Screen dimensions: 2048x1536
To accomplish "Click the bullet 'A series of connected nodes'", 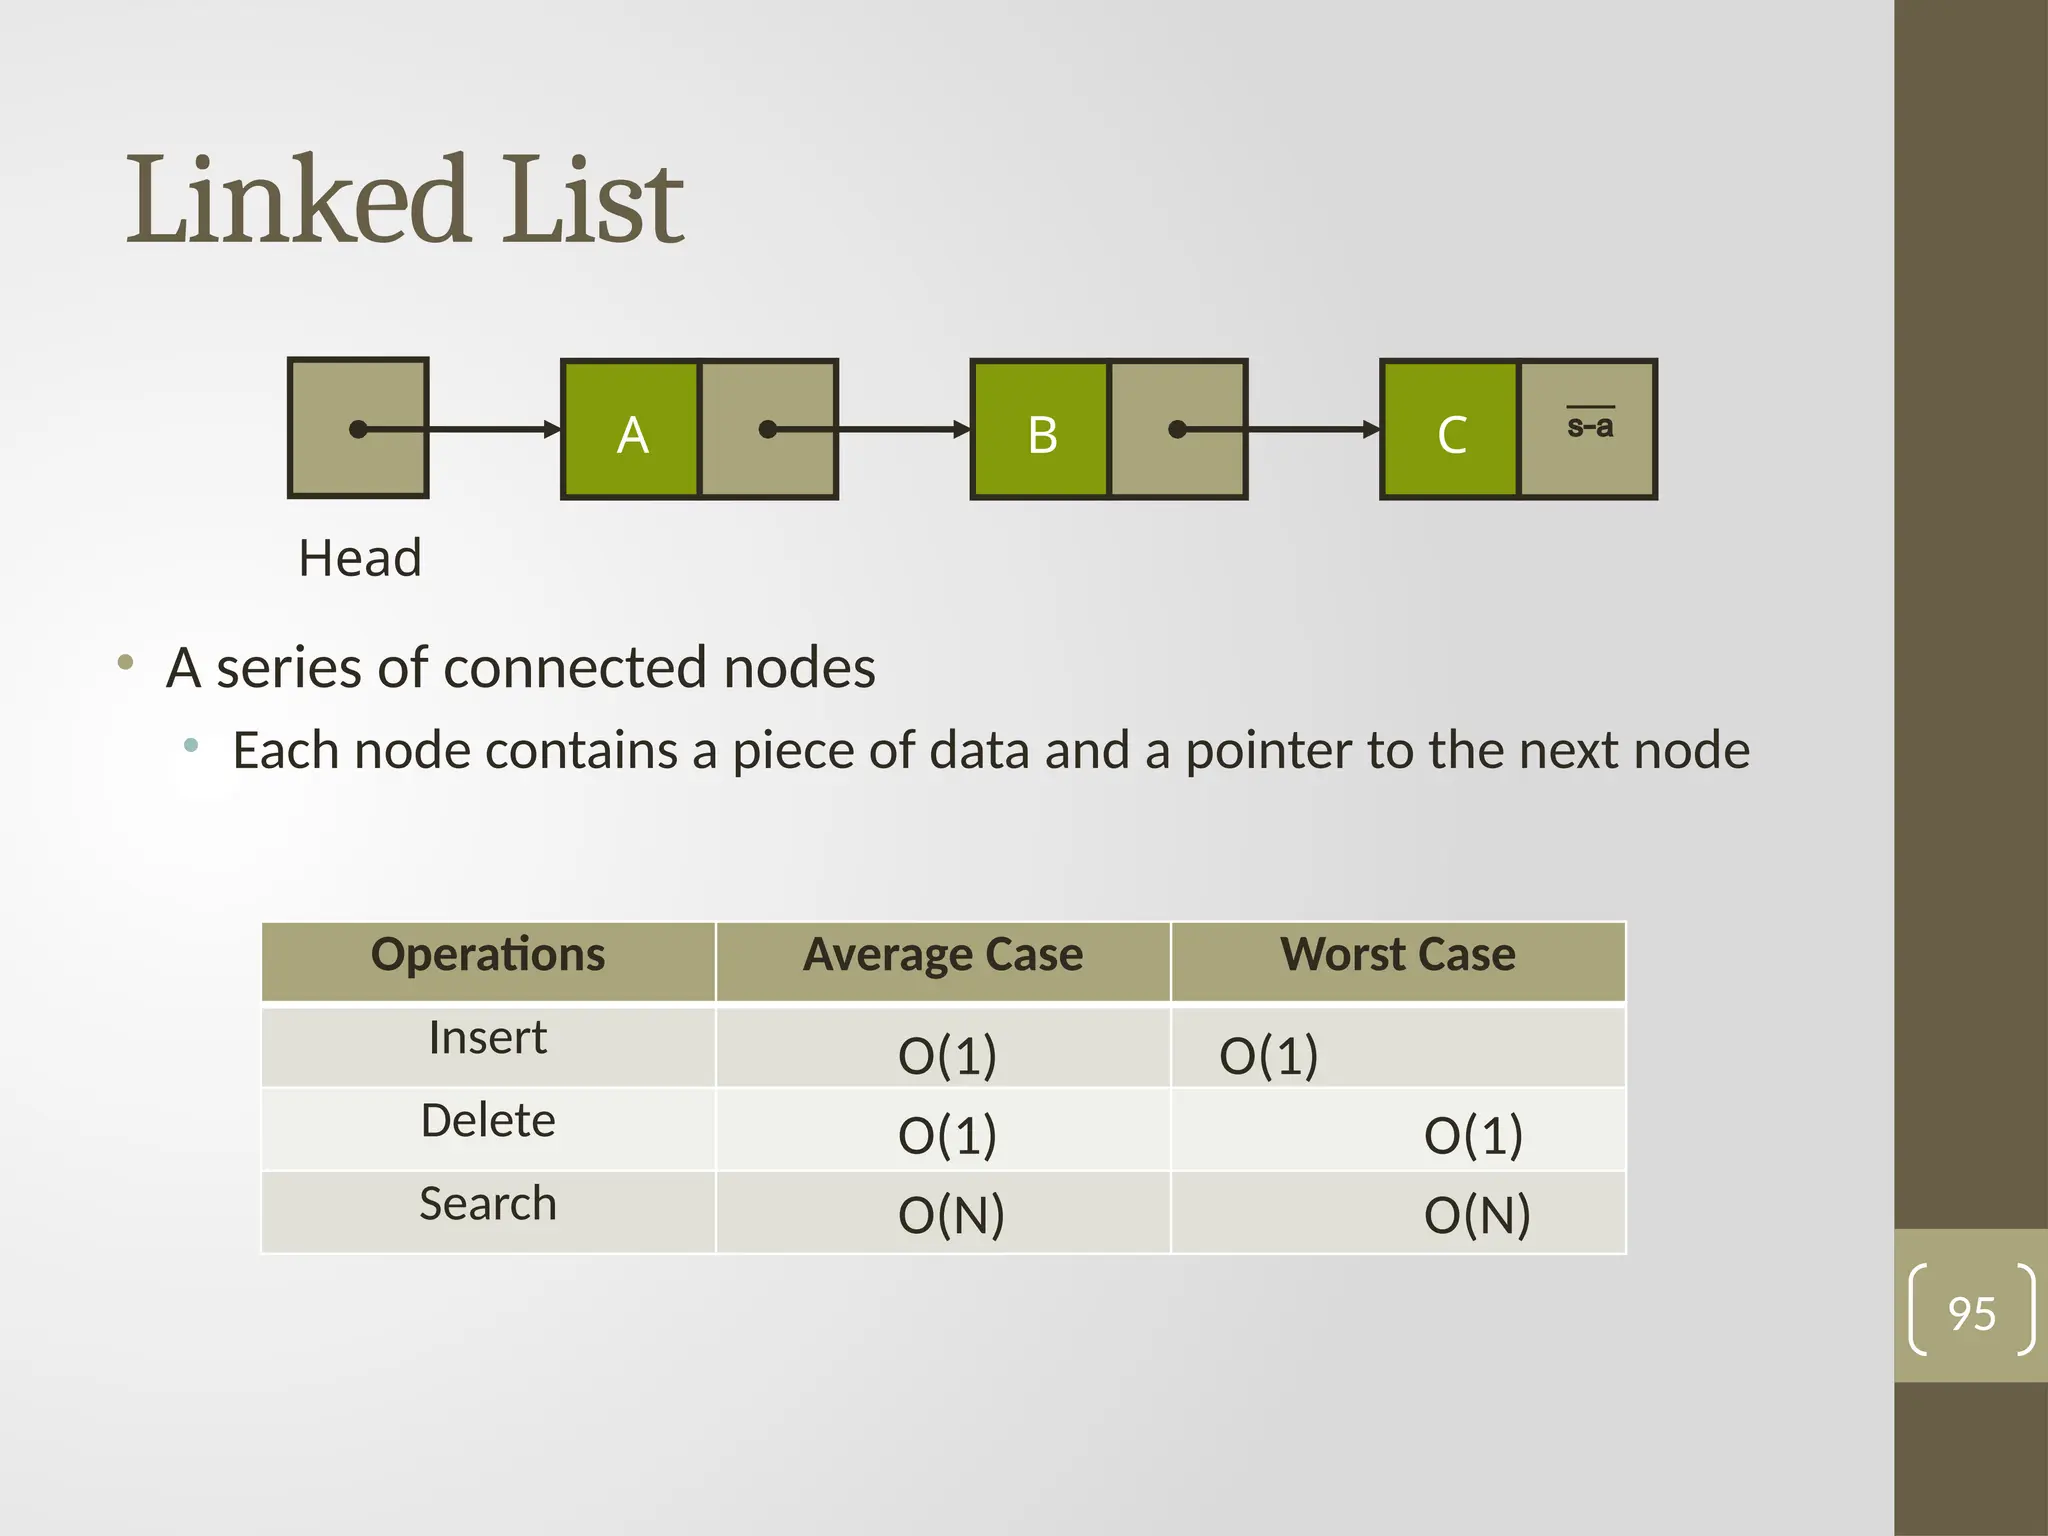I will click(x=520, y=668).
